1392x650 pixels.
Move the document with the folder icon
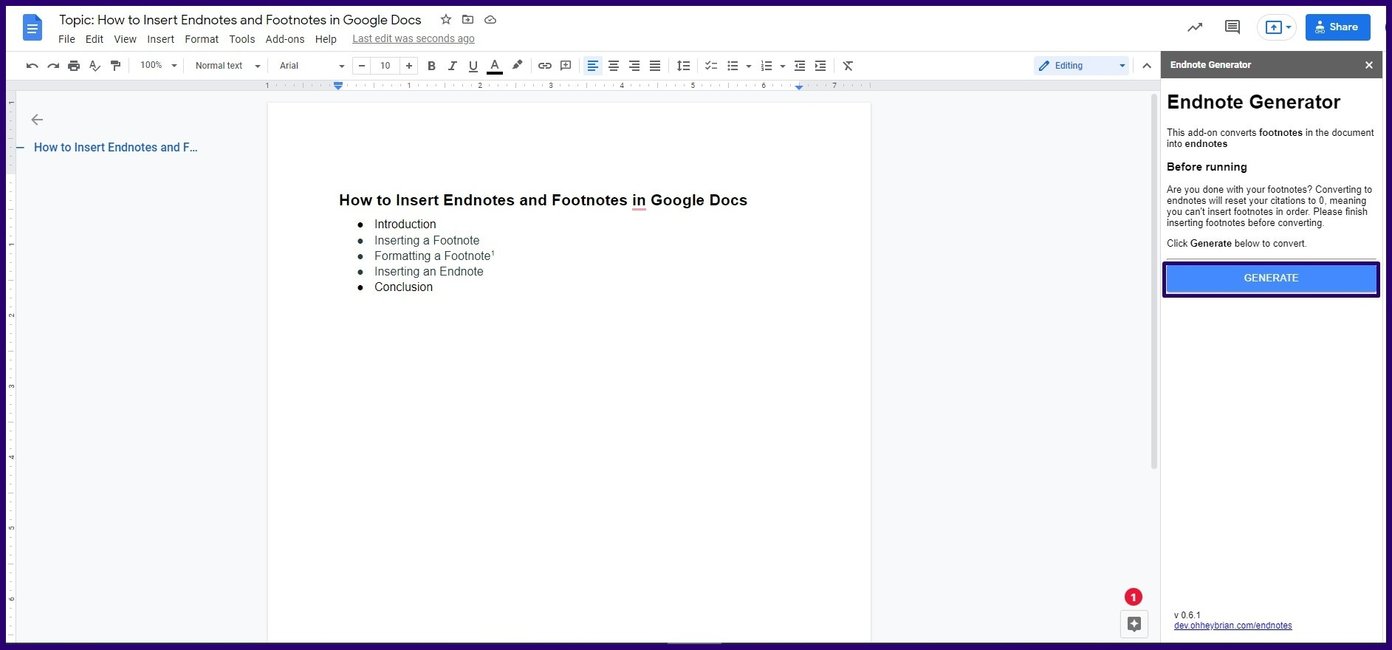[468, 19]
